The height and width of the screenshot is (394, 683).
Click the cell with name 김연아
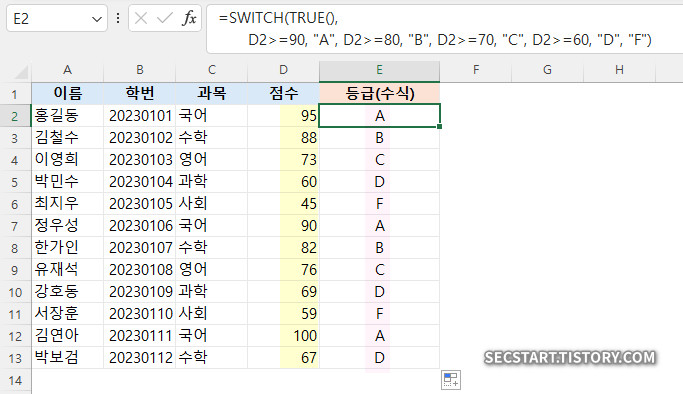coord(68,336)
